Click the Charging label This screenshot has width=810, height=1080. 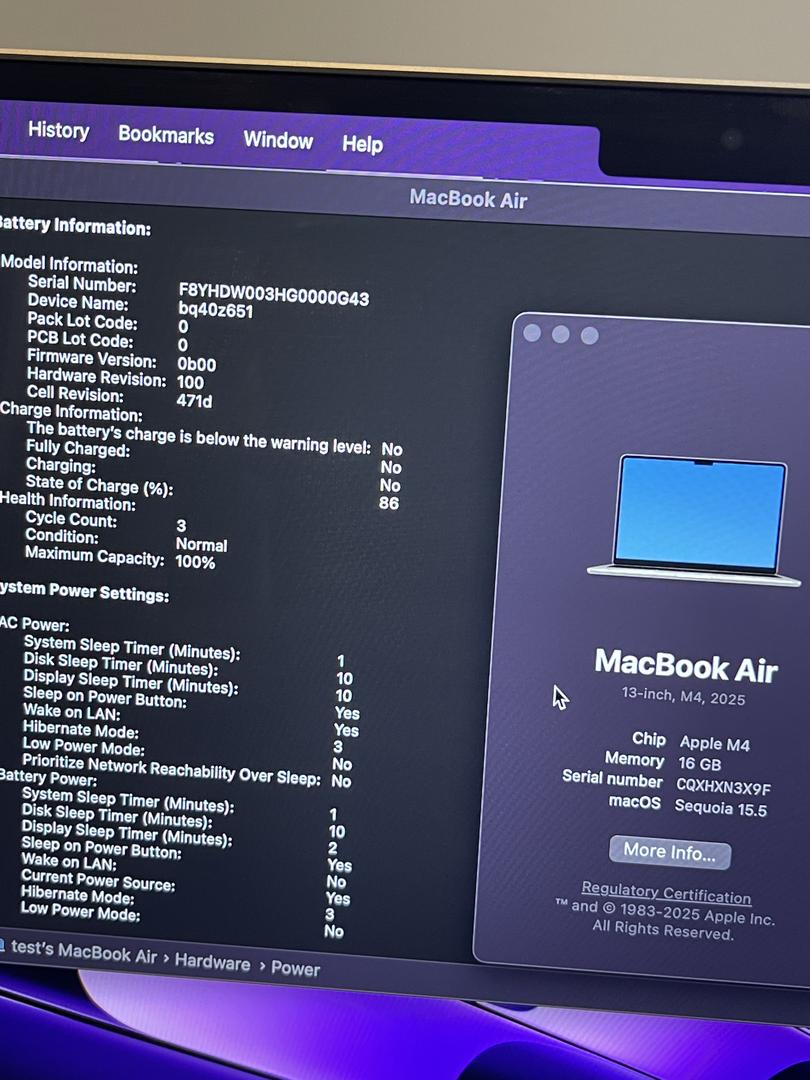tap(61, 465)
